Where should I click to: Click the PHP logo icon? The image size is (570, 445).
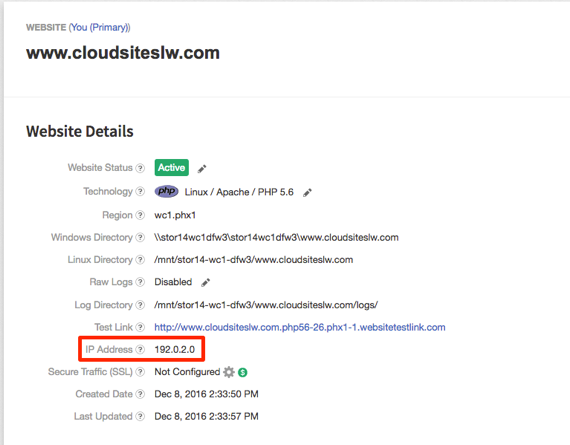(166, 191)
